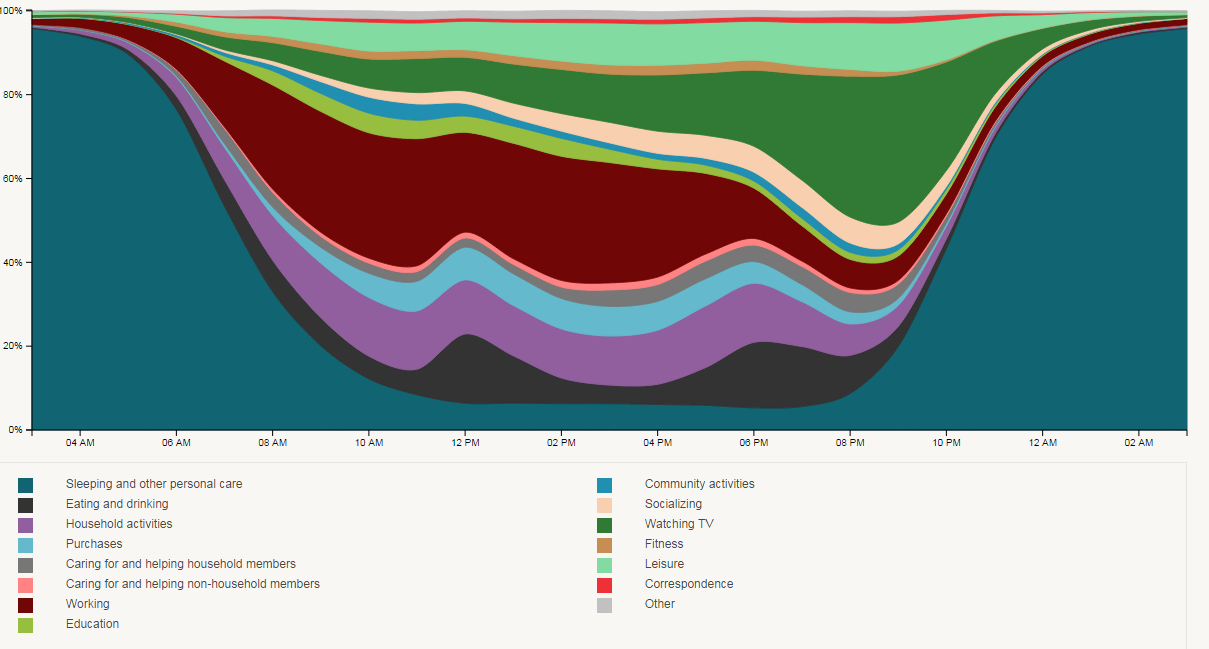Click the Eating and drinking color swatch

[25, 505]
